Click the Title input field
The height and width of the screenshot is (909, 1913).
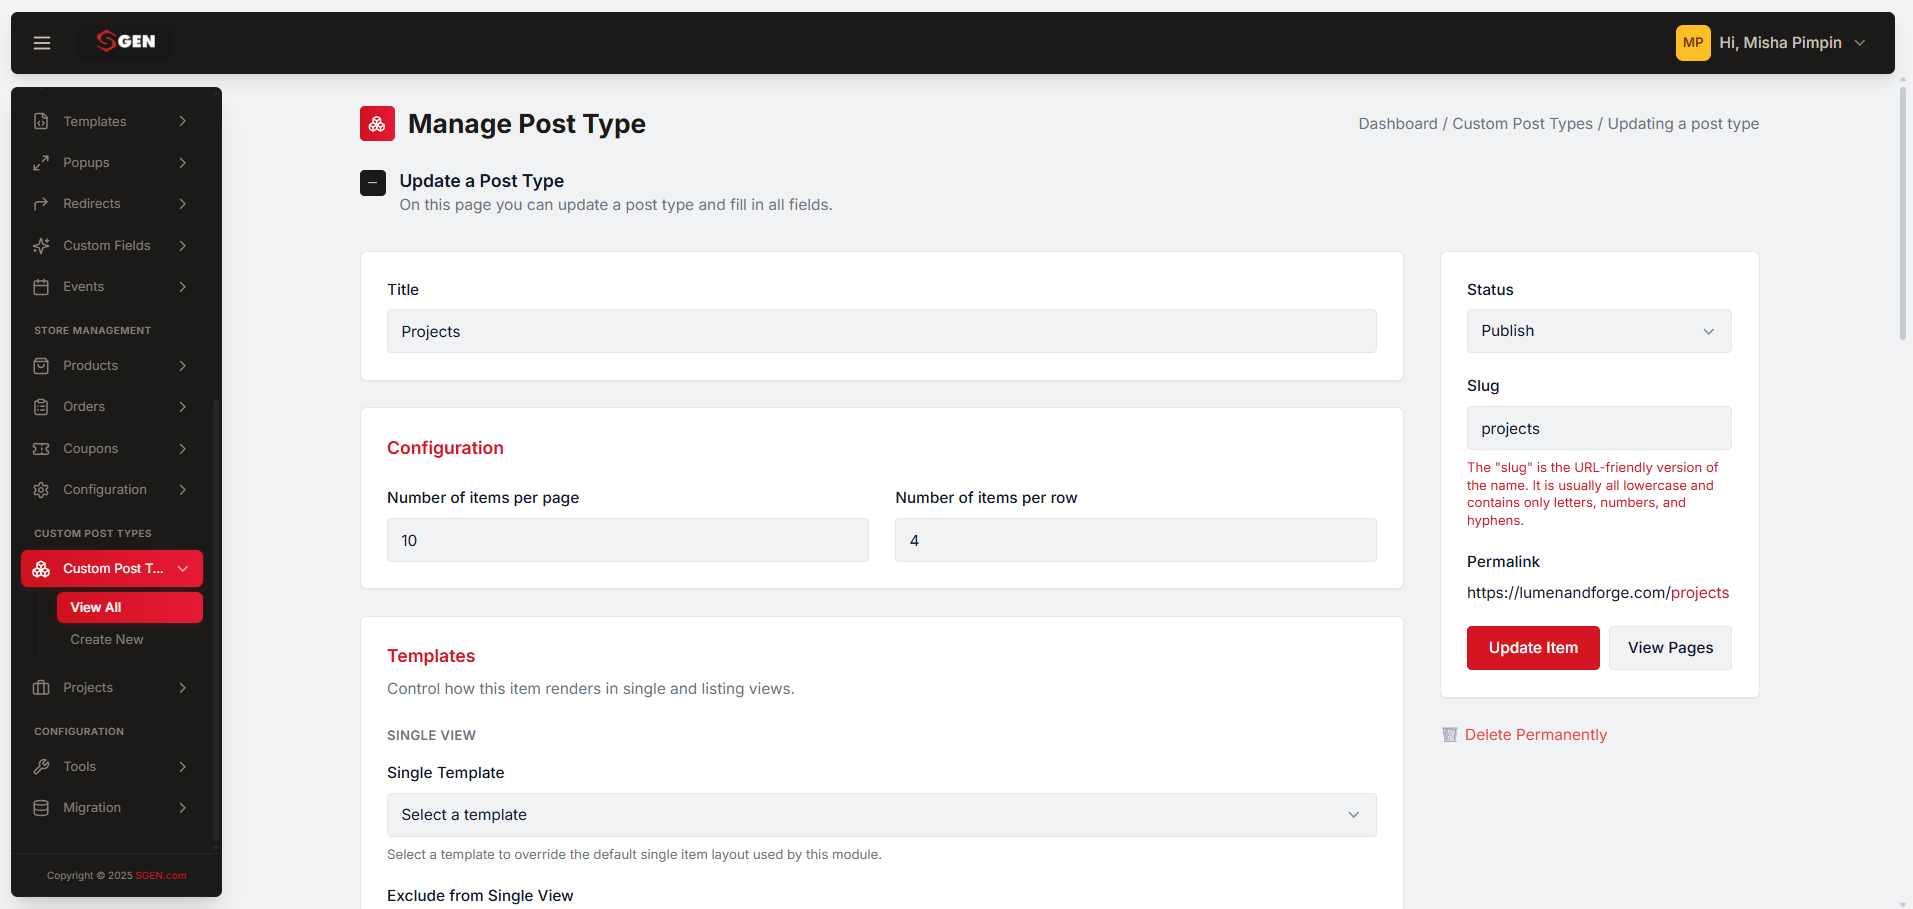[x=882, y=331]
